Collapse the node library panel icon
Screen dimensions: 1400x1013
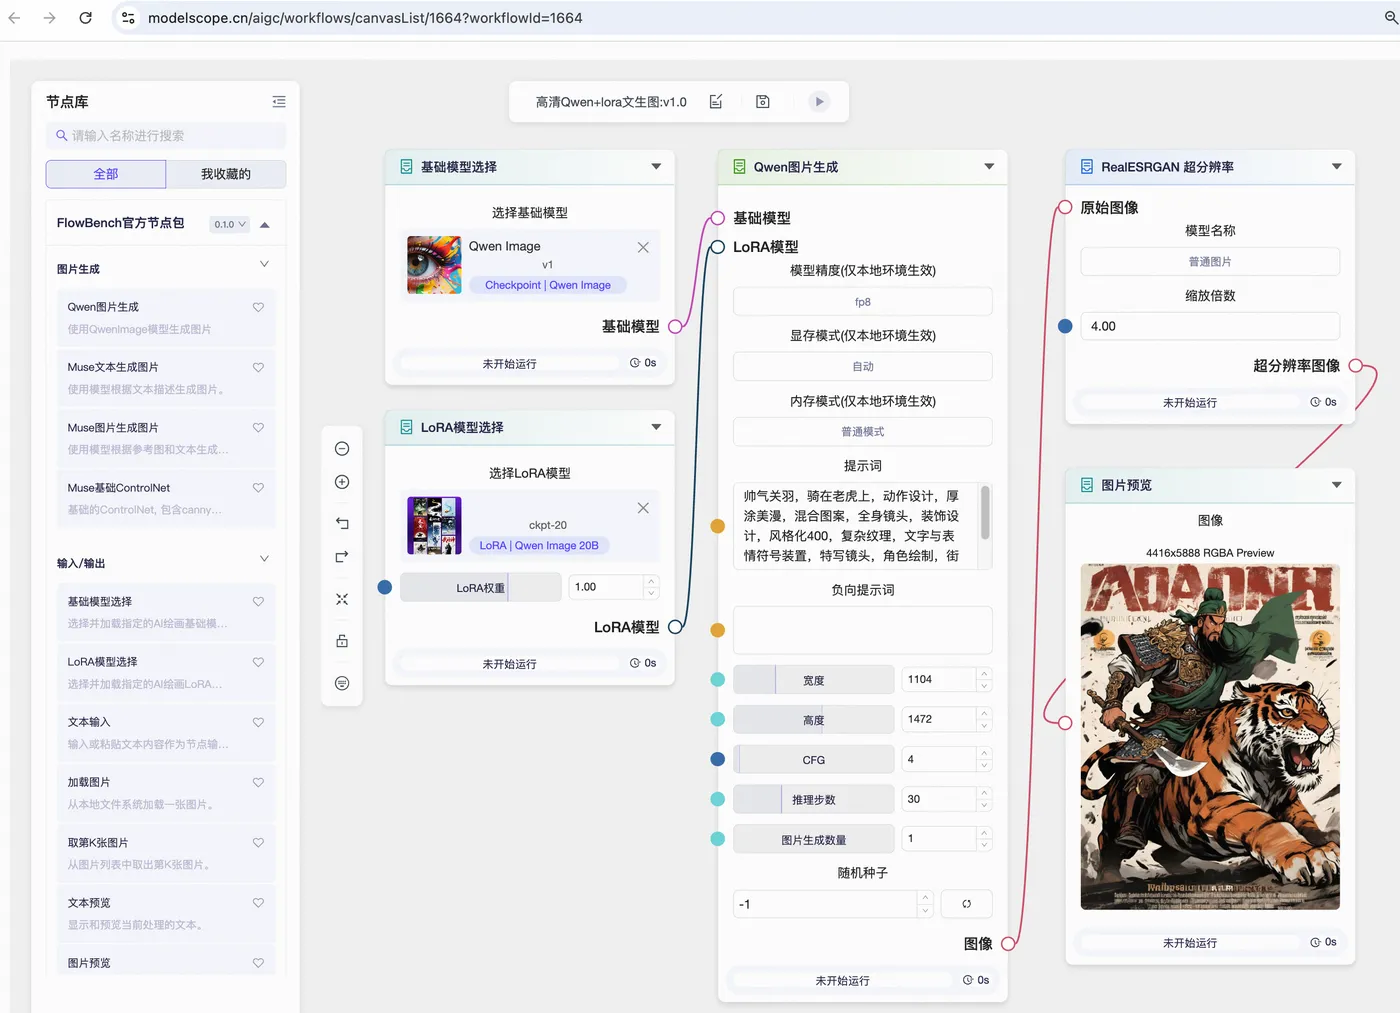pos(279,102)
